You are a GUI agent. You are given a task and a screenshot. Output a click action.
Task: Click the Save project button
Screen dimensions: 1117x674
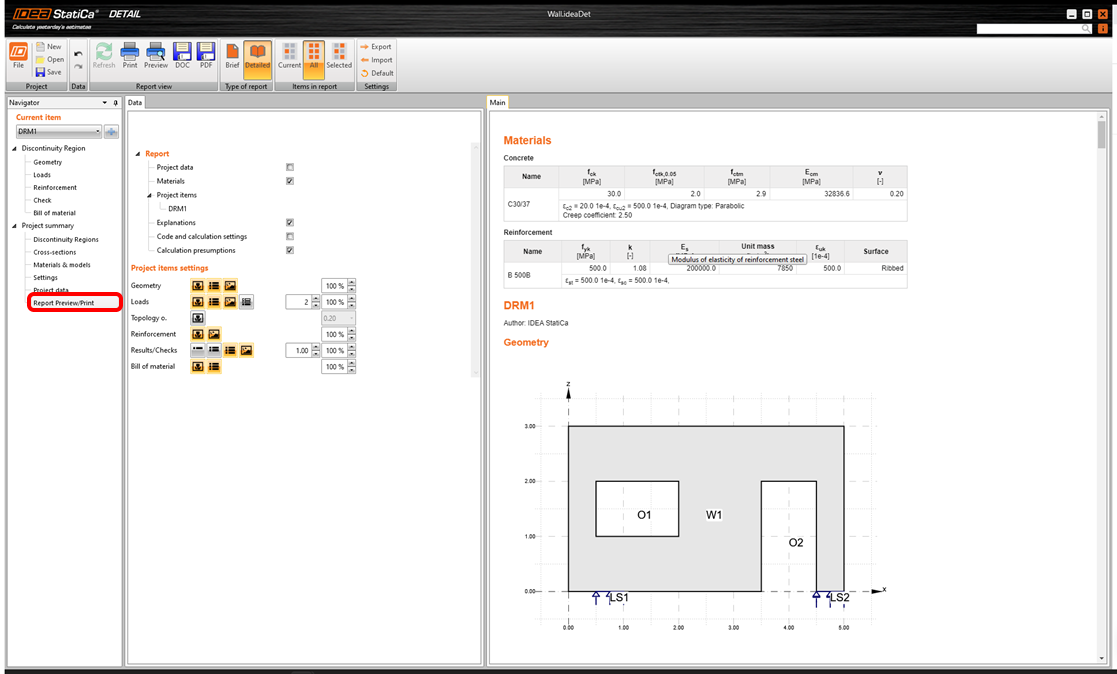pyautogui.click(x=48, y=72)
